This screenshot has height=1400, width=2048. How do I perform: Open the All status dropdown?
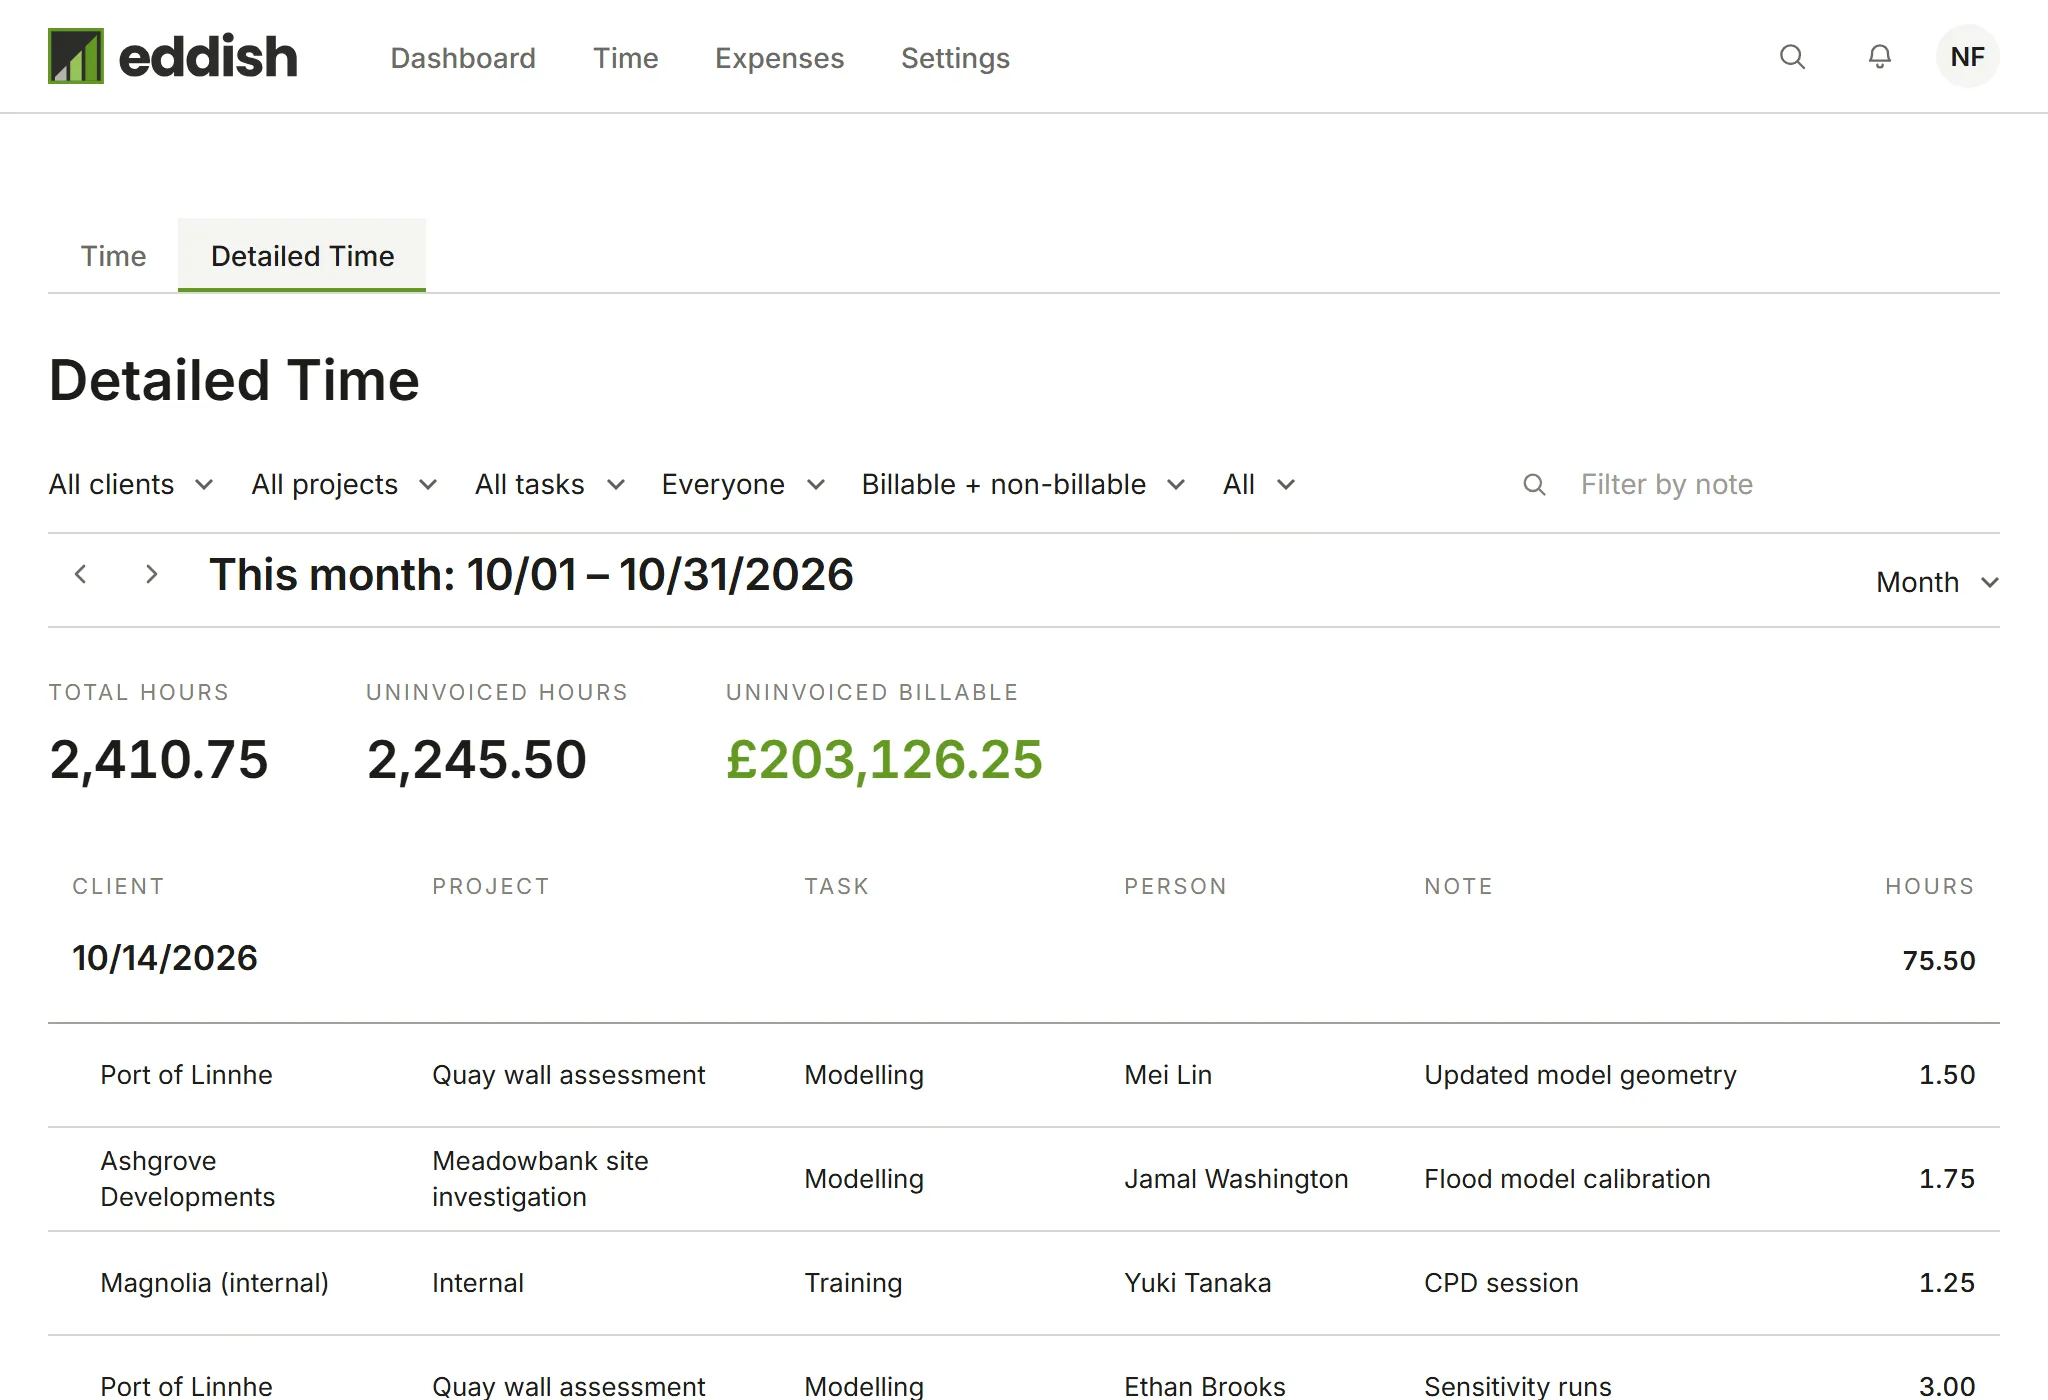pos(1259,485)
